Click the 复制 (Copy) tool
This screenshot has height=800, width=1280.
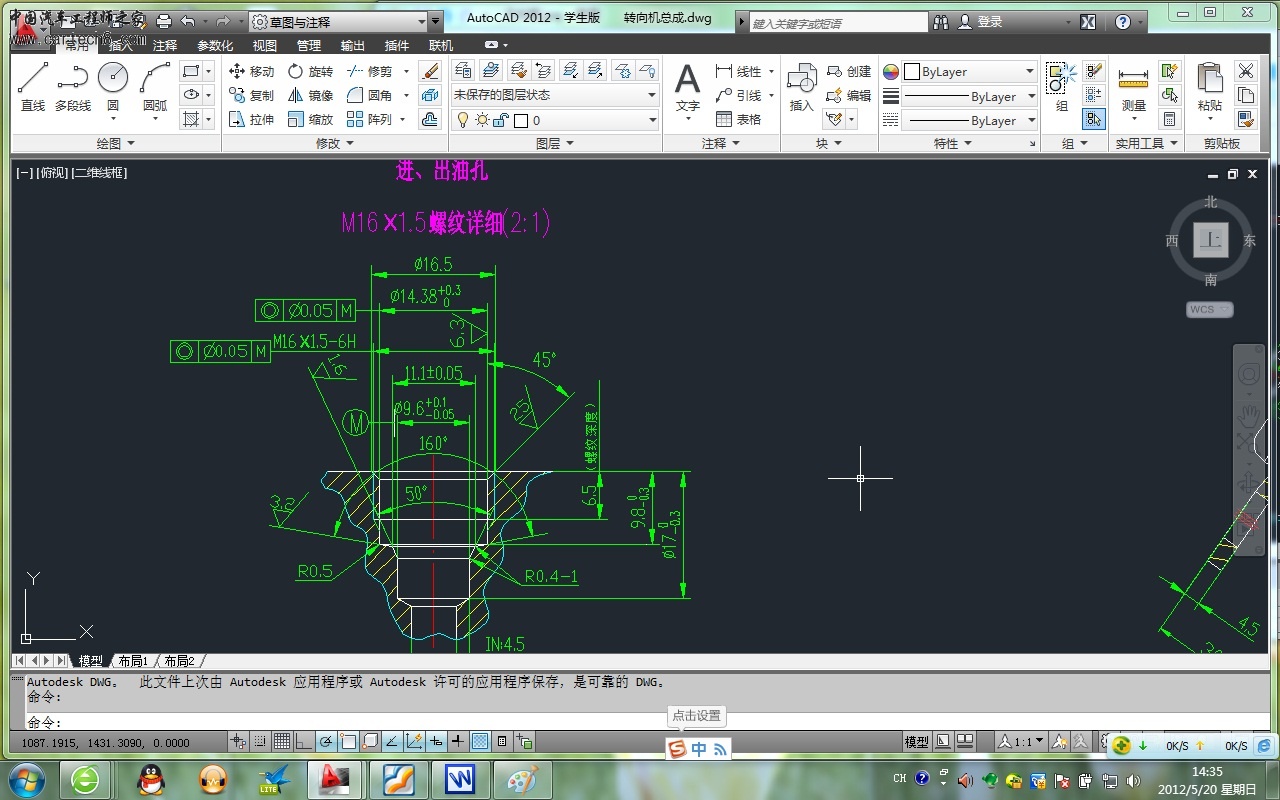pyautogui.click(x=251, y=95)
